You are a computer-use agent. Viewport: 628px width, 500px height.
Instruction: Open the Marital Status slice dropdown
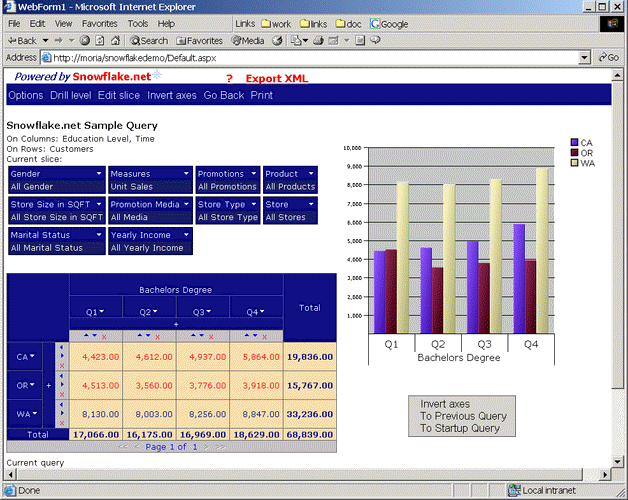coord(99,234)
